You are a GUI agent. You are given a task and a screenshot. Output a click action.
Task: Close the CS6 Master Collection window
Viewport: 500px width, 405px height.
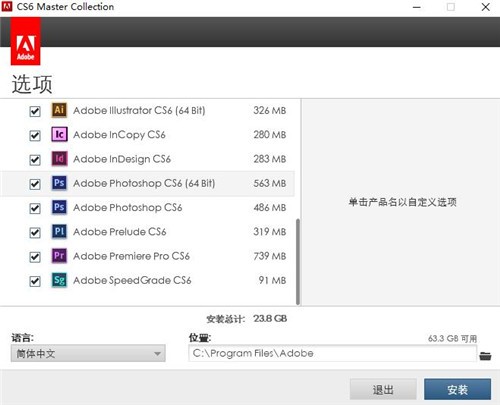[486, 7]
